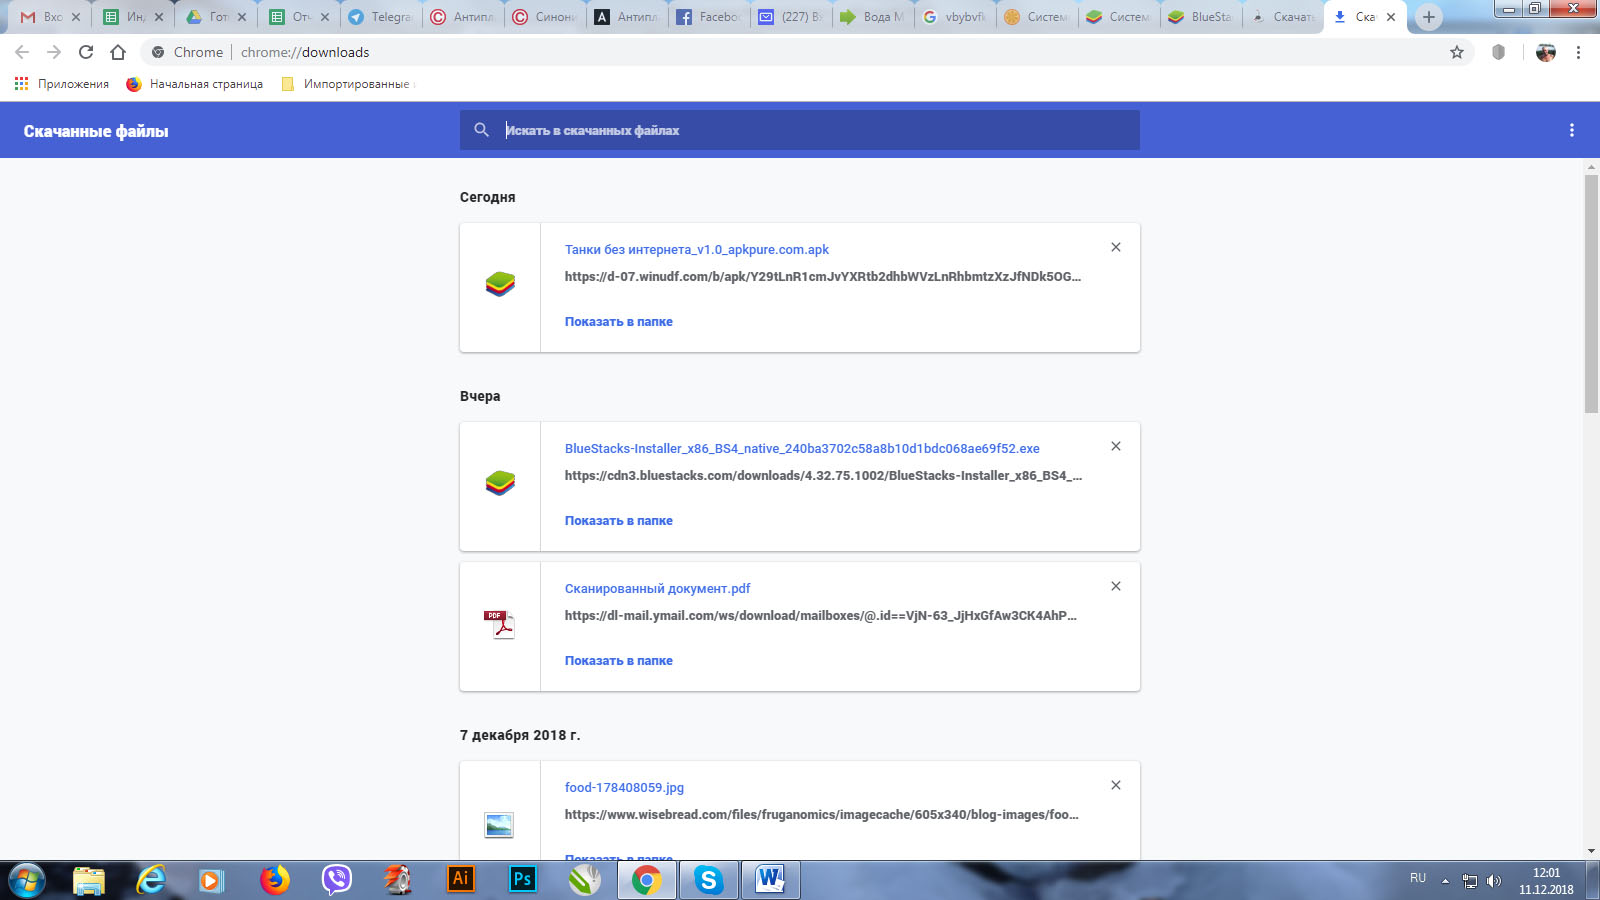Screen dimensions: 1600x900
Task: Show the Танки apk file in folder
Action: coord(618,322)
